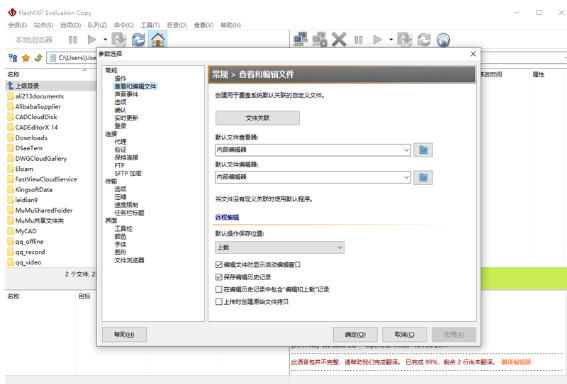Viewport: 567px width, 384px height.
Task: Select 文件浏览器 in the settings tree
Action: 129,260
